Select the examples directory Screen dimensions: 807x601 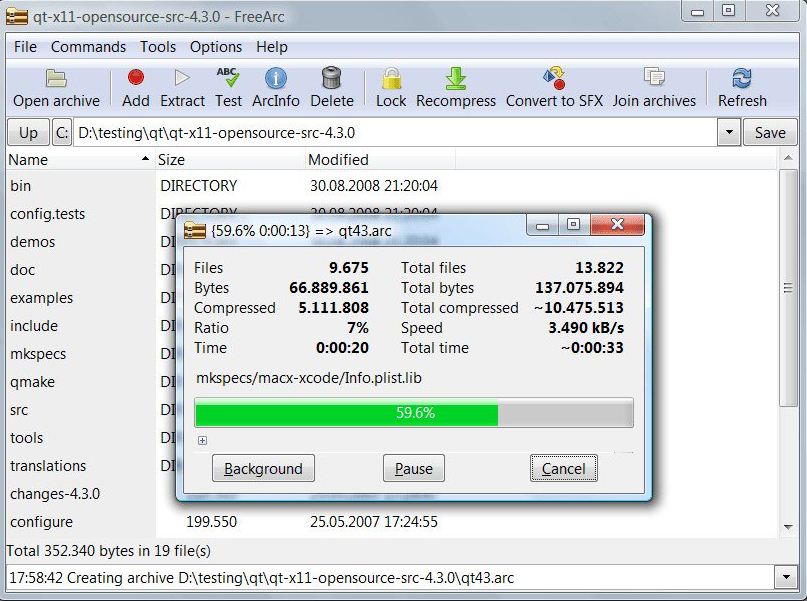pos(41,298)
